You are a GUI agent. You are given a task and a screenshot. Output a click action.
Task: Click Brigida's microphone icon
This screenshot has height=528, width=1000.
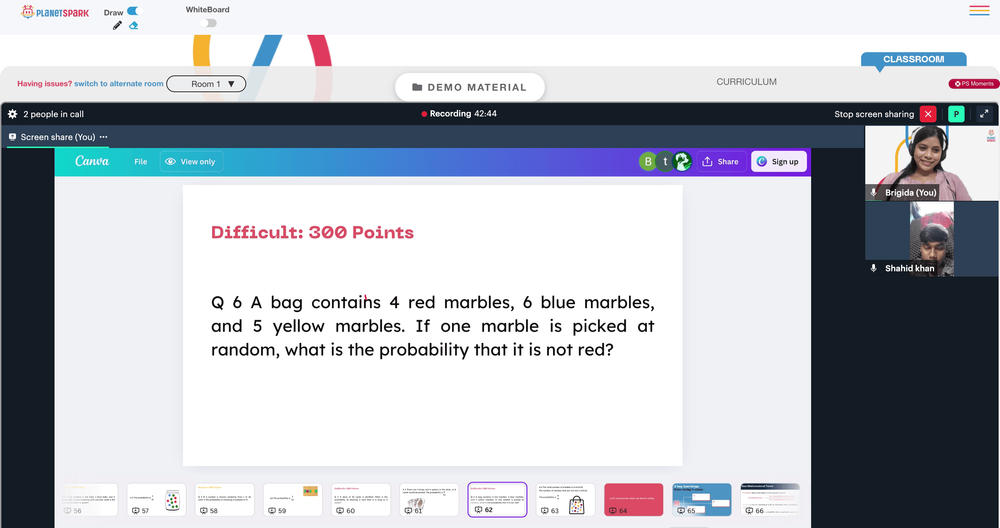[874, 192]
